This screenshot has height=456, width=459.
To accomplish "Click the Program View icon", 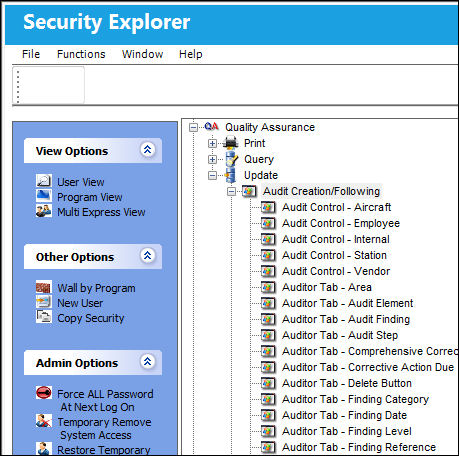I will 44,196.
